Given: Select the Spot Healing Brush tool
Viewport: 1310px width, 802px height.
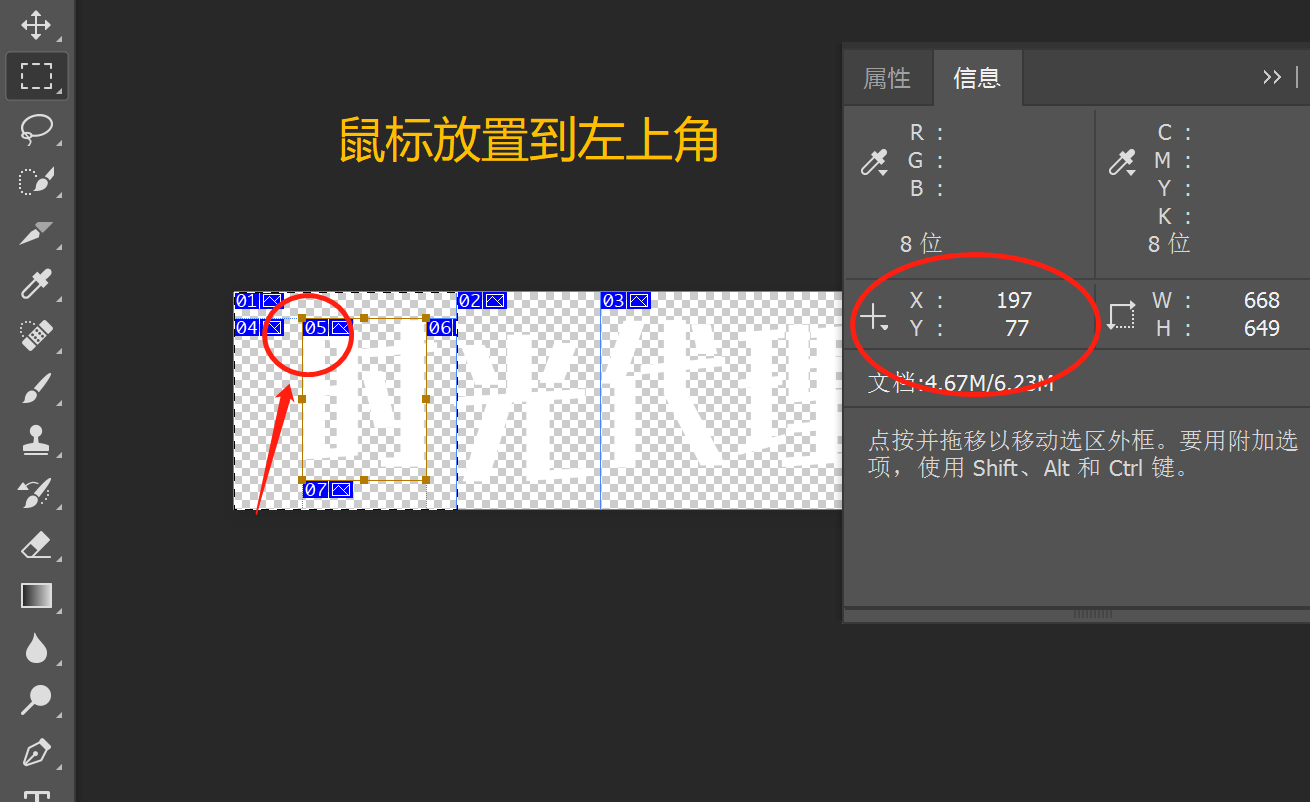Looking at the screenshot, I should (x=36, y=337).
